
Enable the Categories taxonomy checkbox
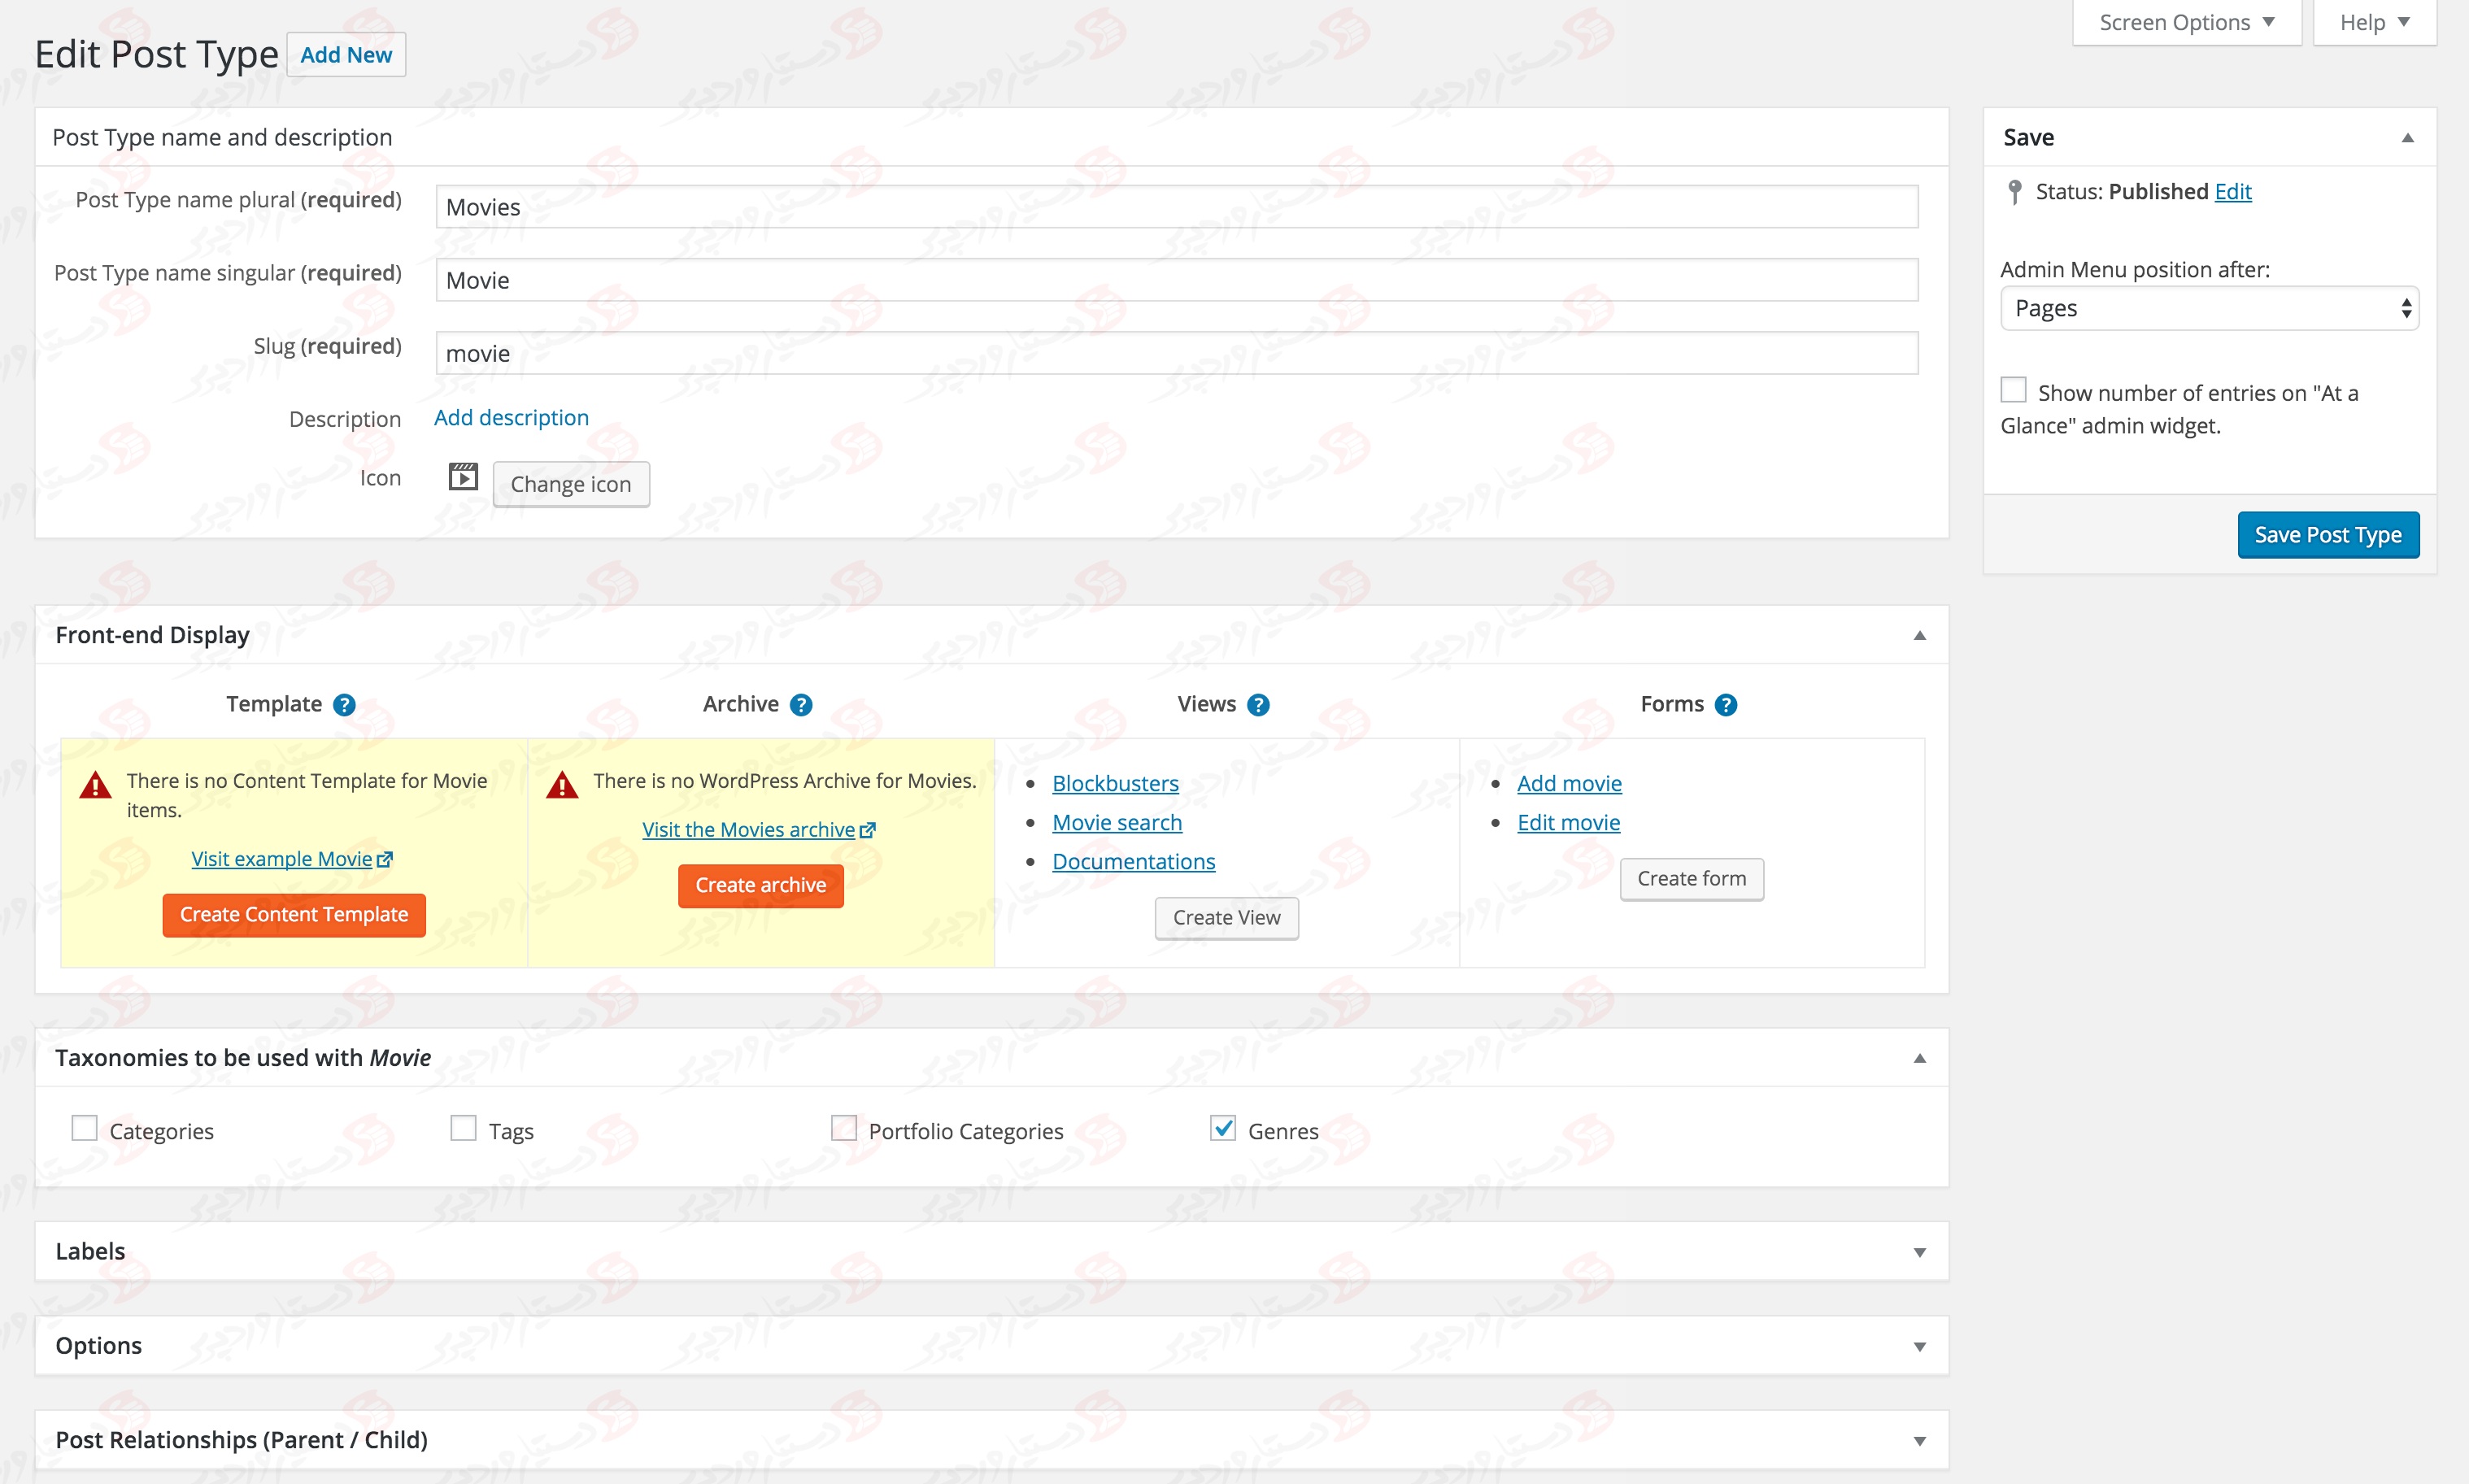[x=84, y=1128]
